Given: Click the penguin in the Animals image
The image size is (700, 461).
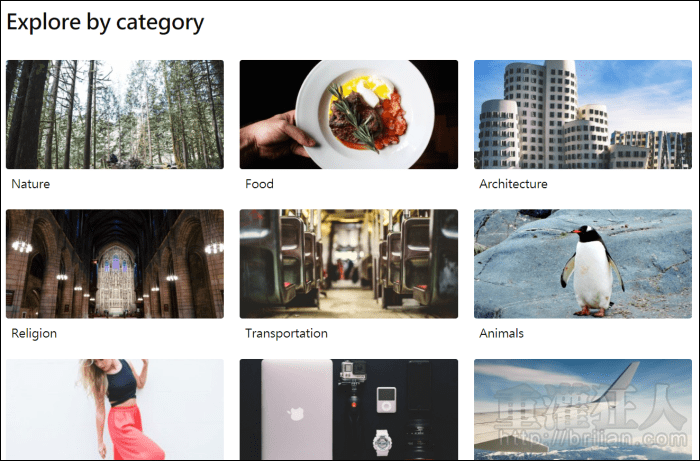Looking at the screenshot, I should point(592,271).
